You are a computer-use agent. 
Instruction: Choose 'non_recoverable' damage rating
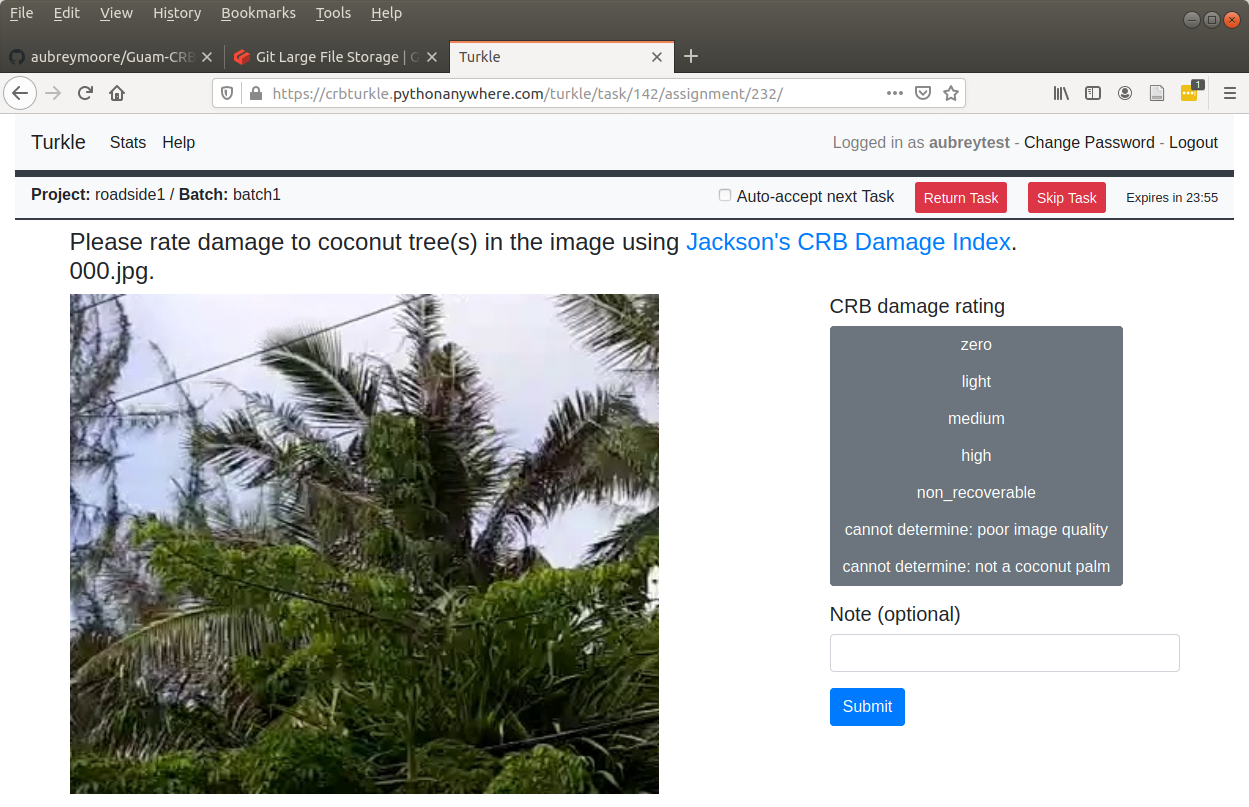pyautogui.click(x=976, y=493)
